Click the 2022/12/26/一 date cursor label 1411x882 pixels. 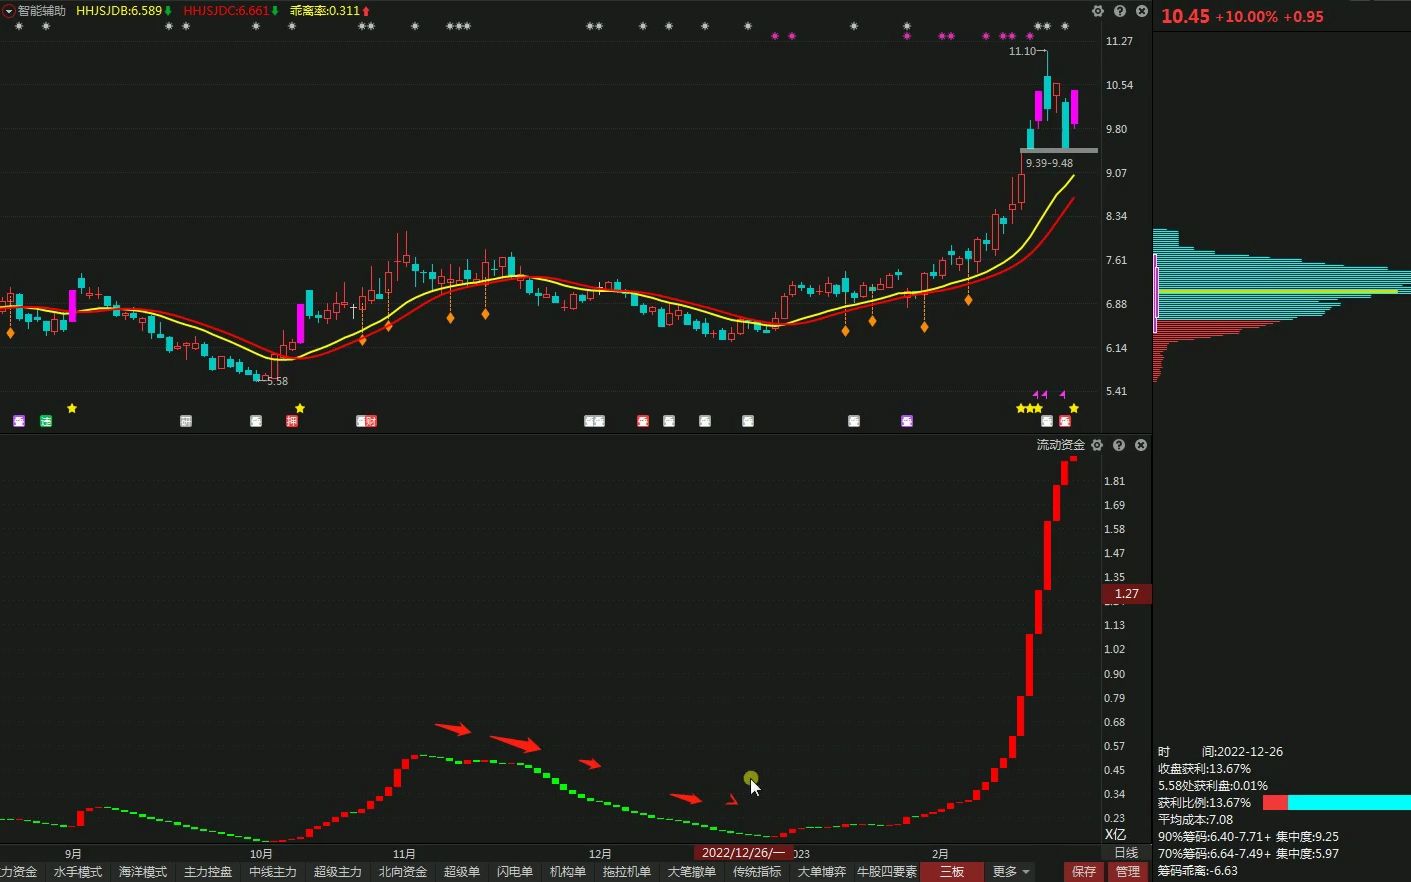click(744, 853)
